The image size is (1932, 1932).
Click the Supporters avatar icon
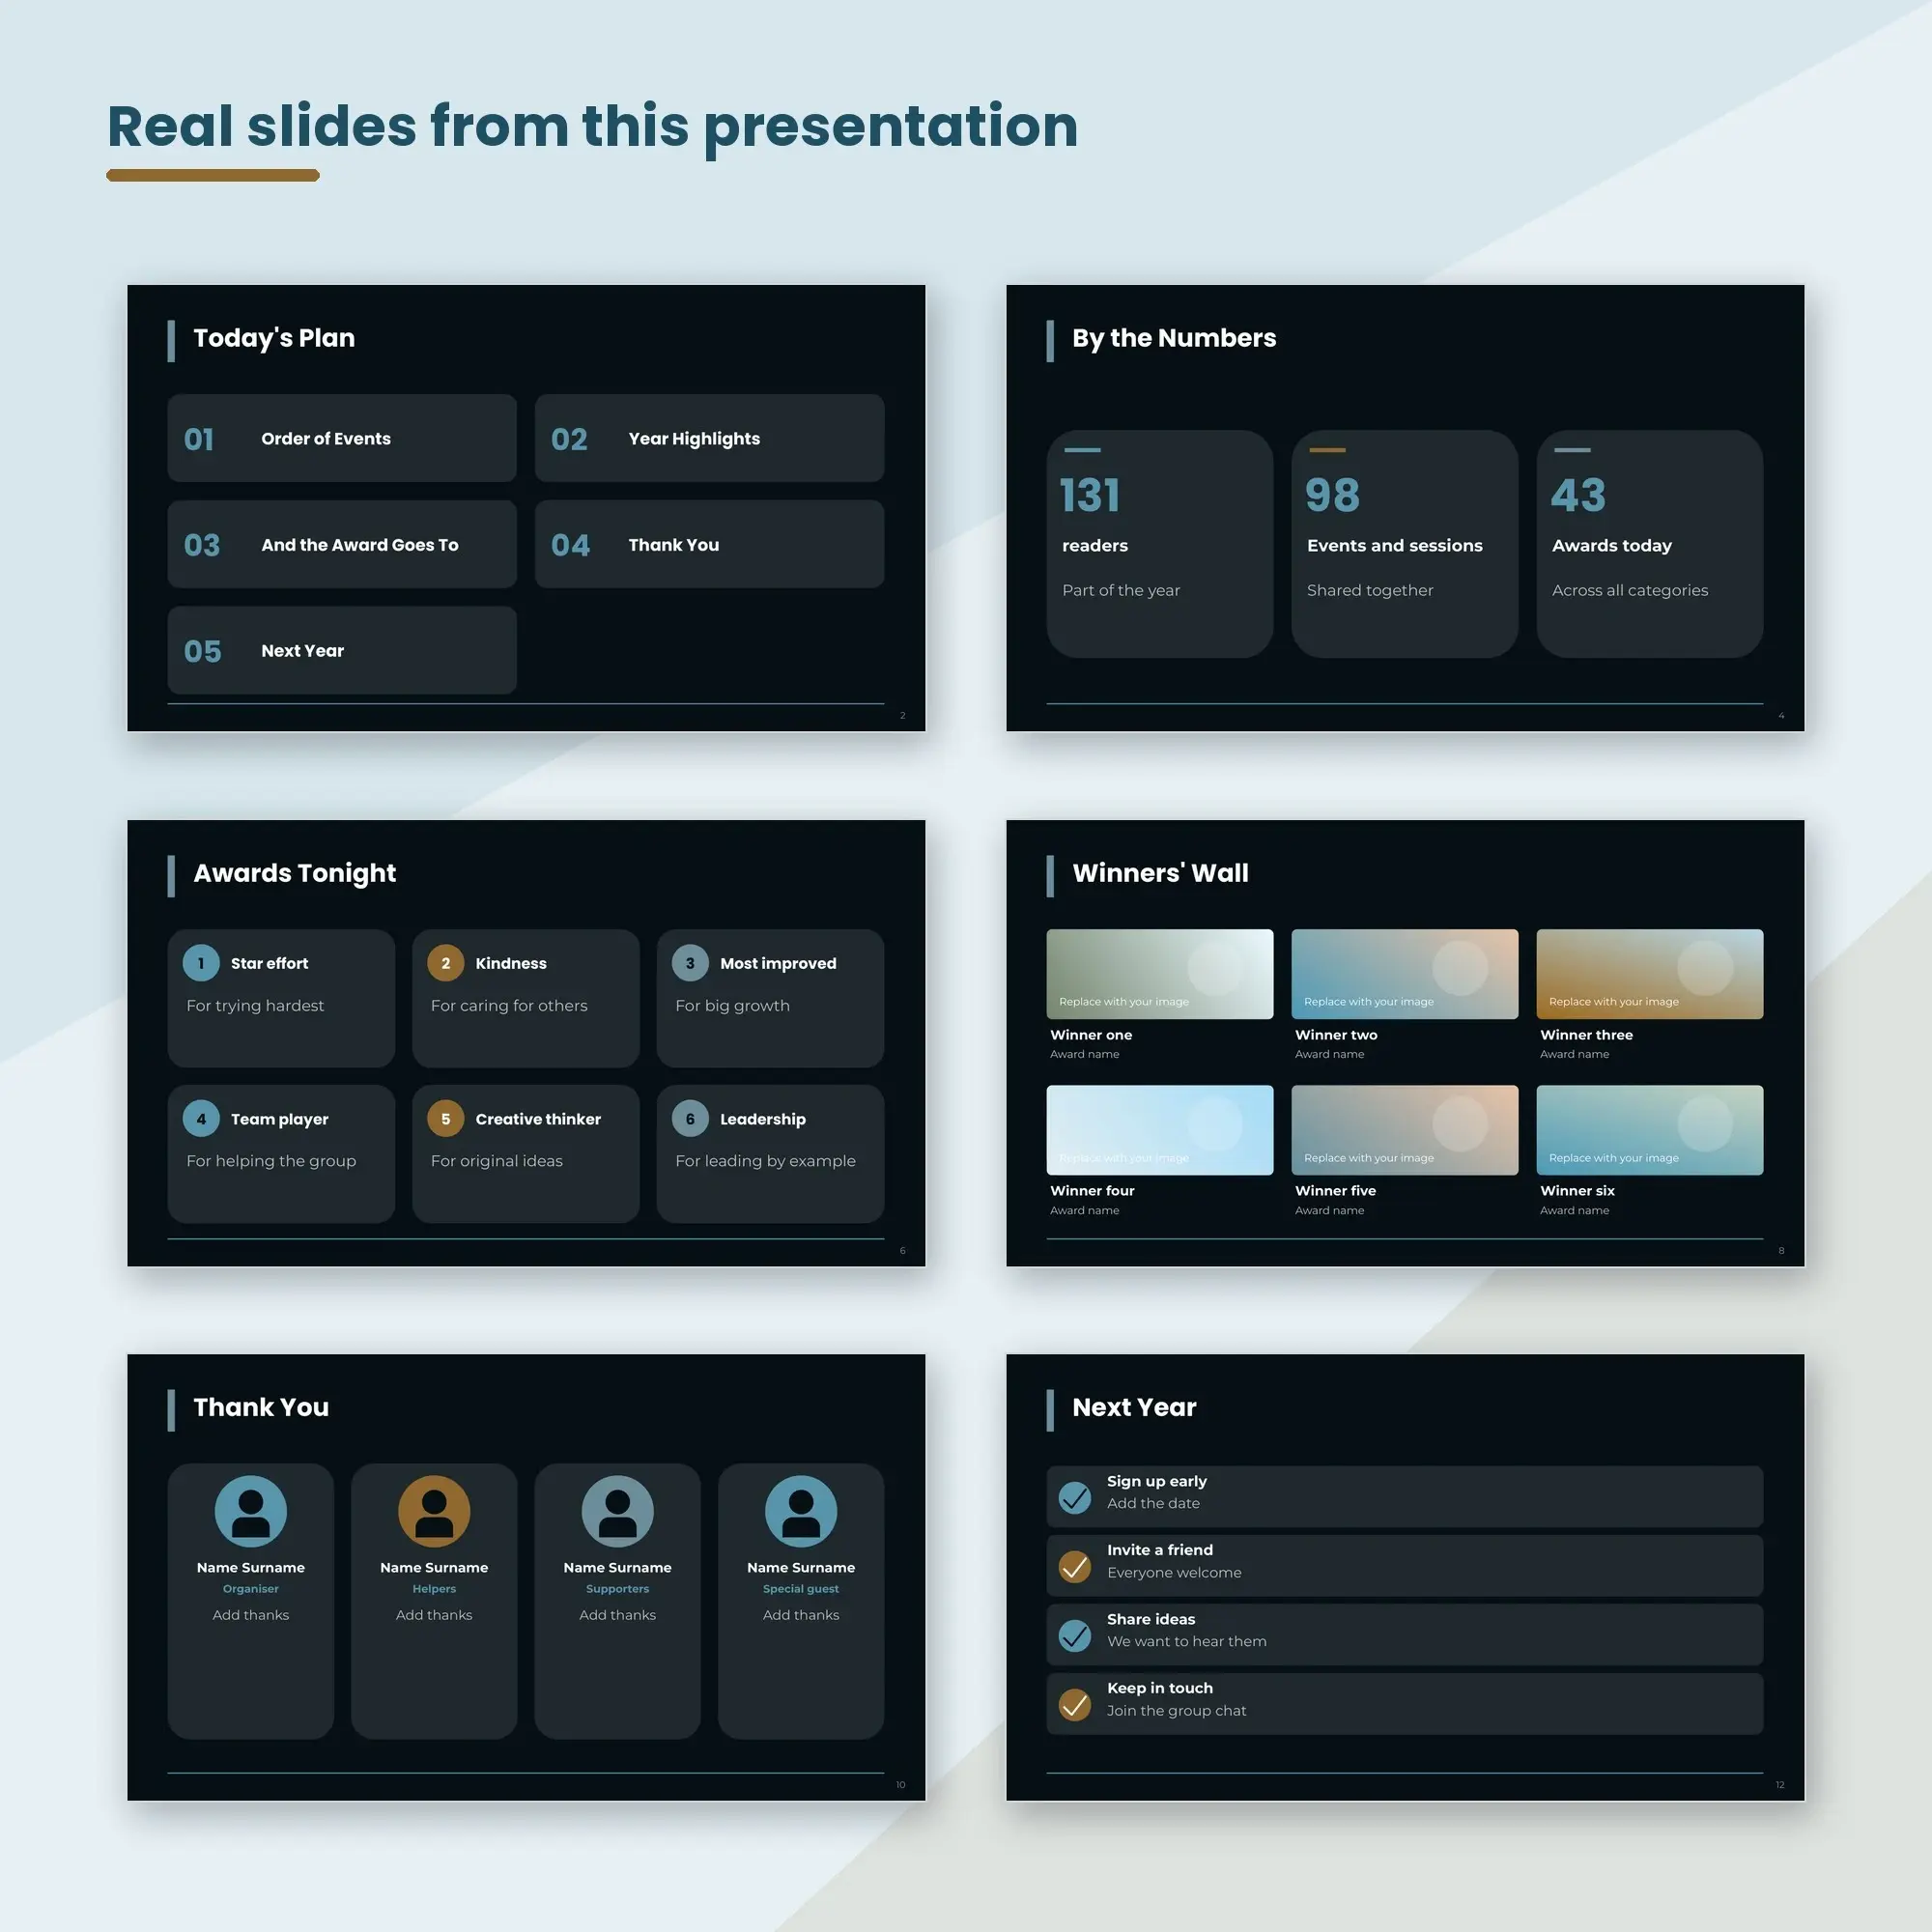point(617,1511)
